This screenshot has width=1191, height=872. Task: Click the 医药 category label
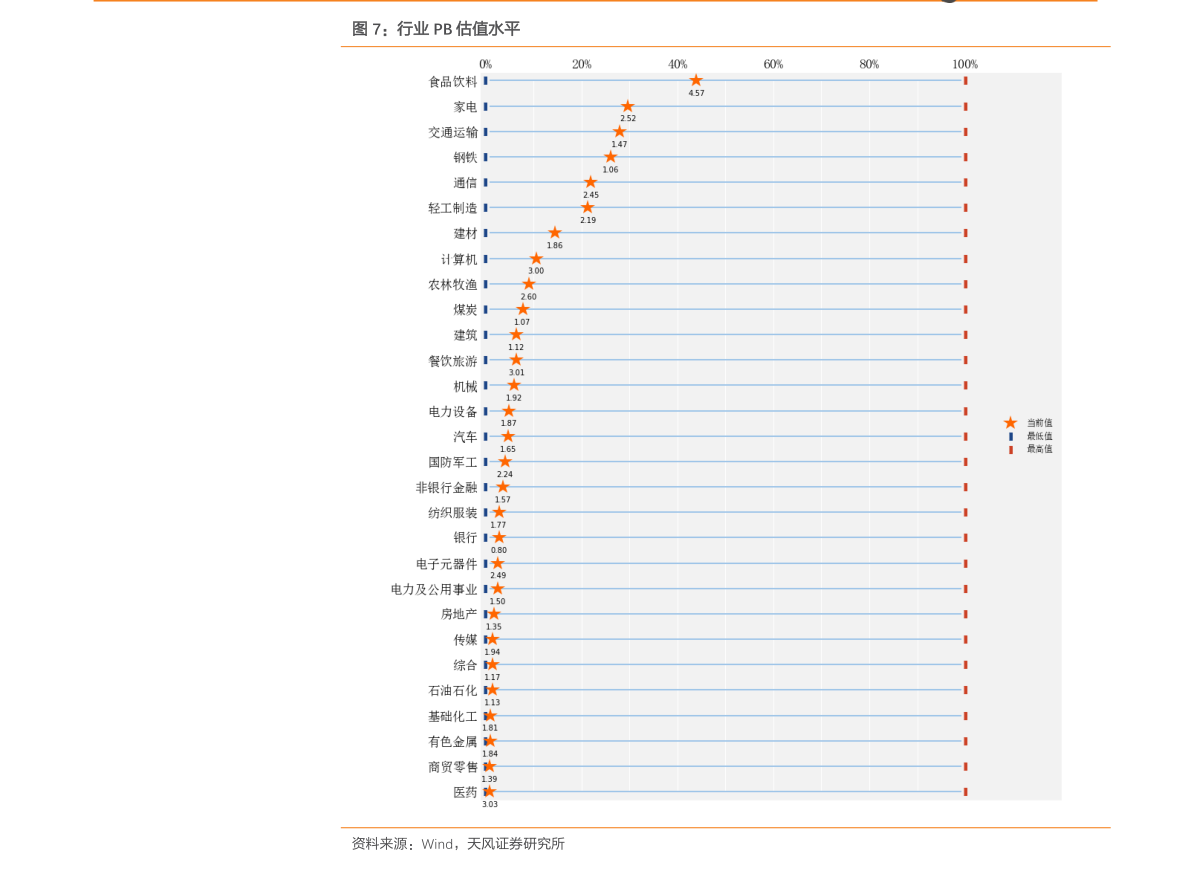pyautogui.click(x=465, y=792)
